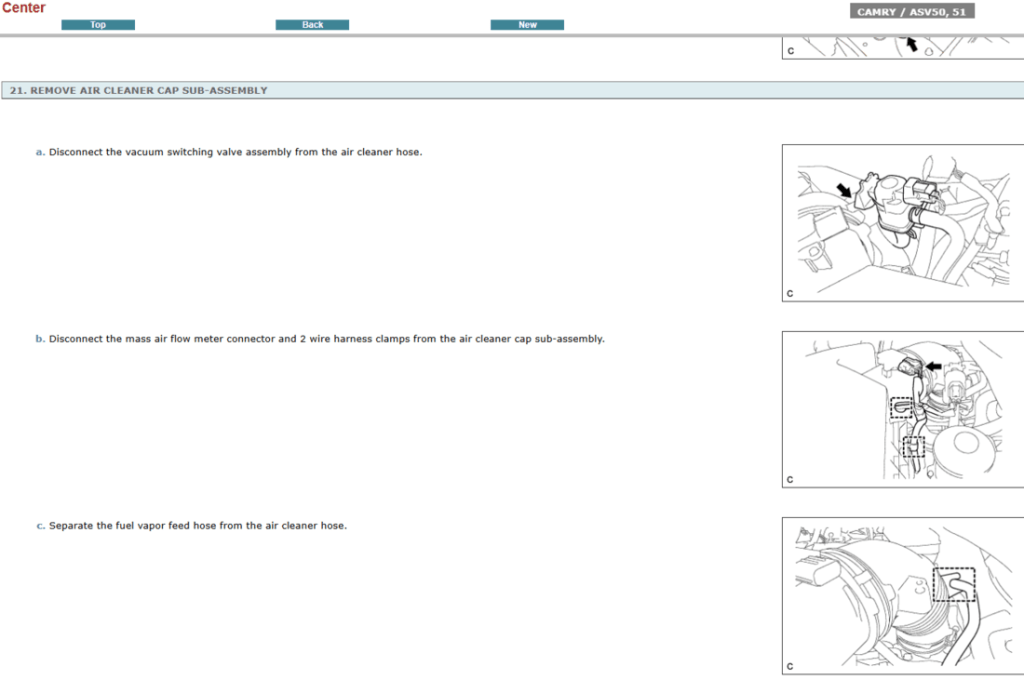Click the blue "a." step label
Screen dimensions: 1024x693
(40, 152)
